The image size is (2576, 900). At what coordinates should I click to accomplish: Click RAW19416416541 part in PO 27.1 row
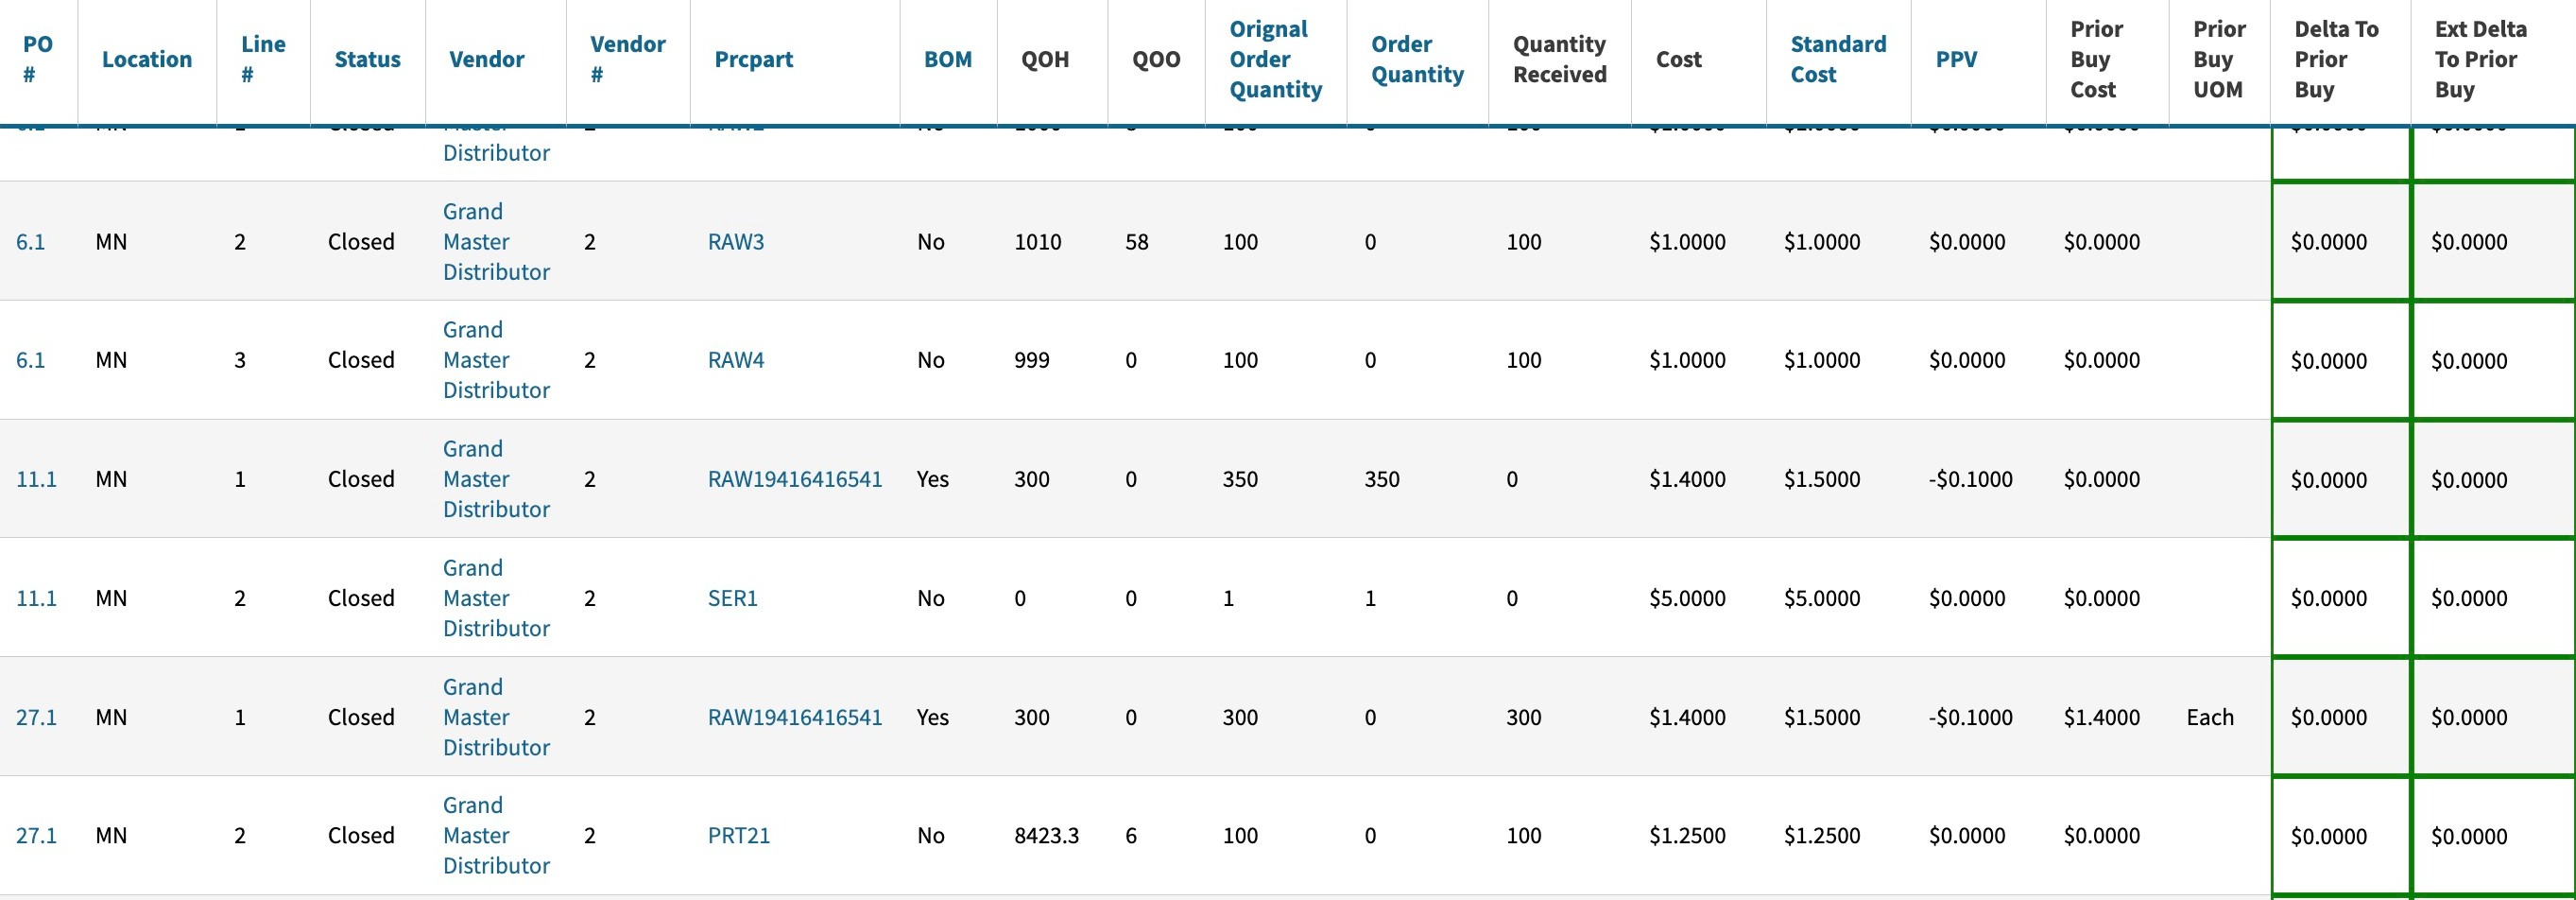(794, 717)
